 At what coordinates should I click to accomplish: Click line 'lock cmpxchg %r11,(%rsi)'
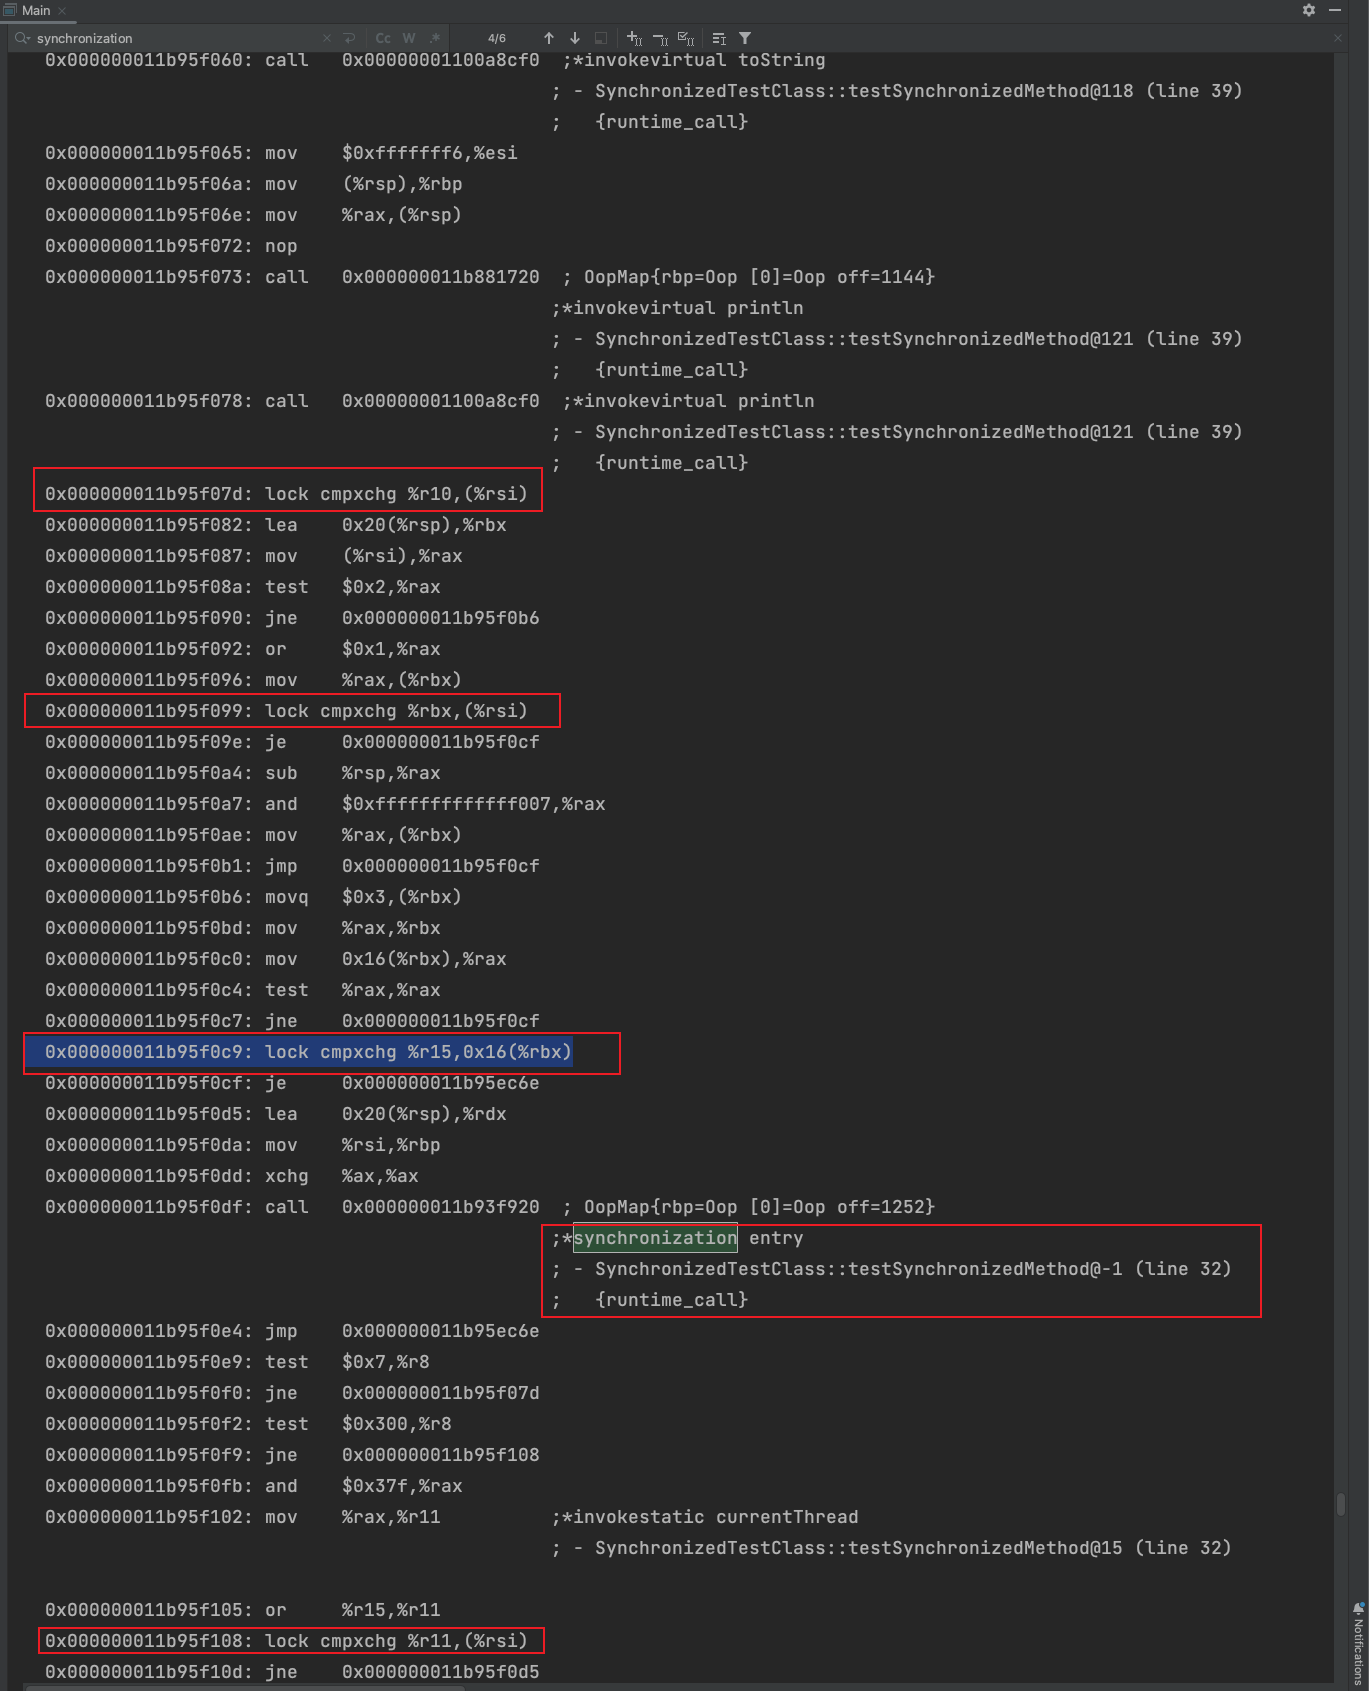tap(286, 1641)
